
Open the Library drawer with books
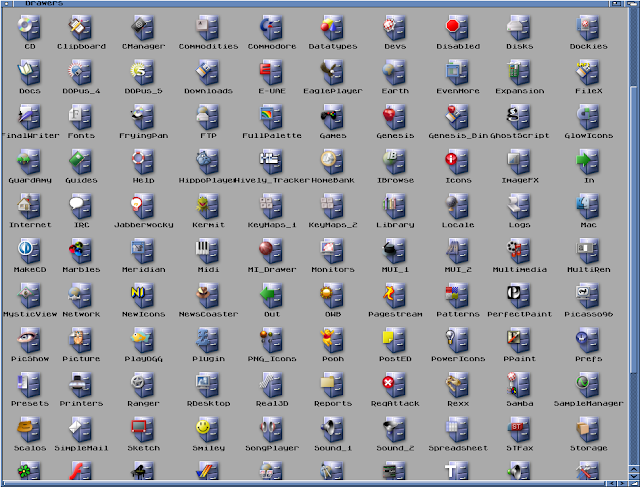[x=395, y=206]
